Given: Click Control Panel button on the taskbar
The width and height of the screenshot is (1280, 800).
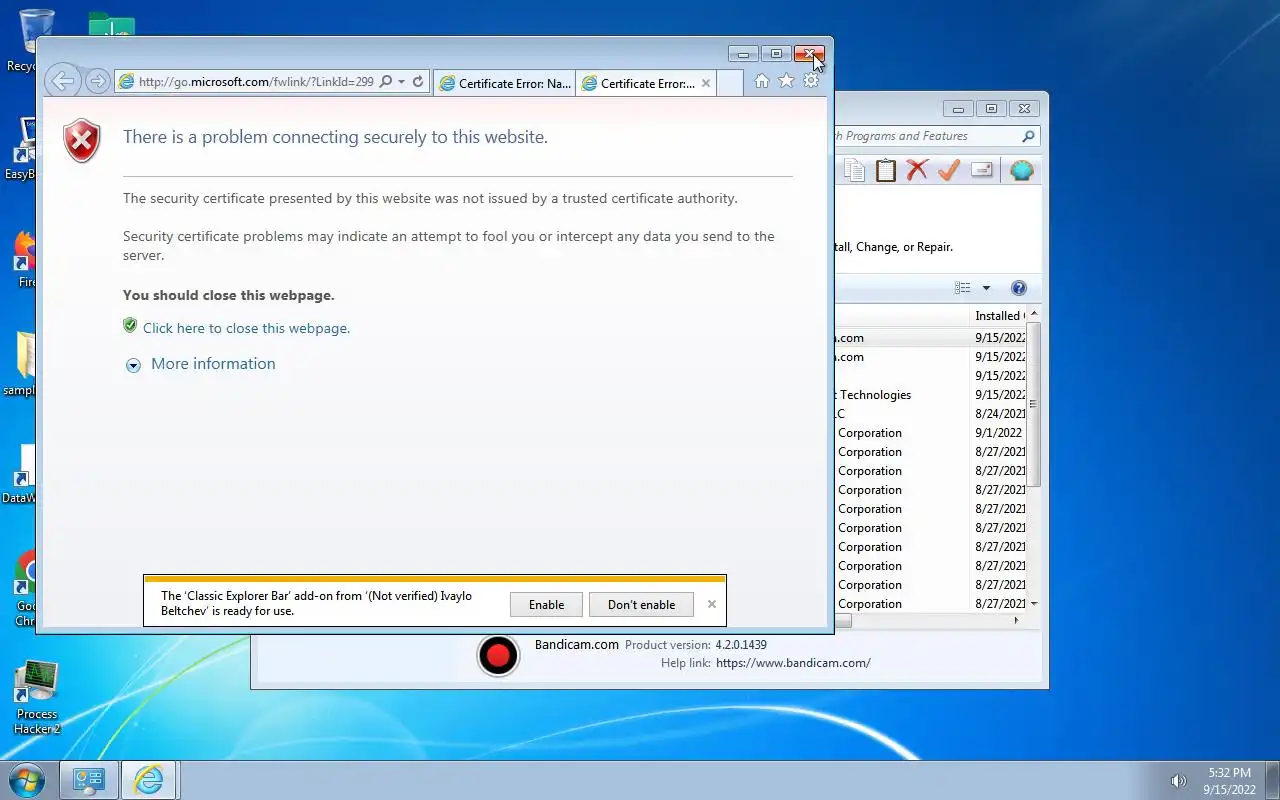Looking at the screenshot, I should [89, 780].
